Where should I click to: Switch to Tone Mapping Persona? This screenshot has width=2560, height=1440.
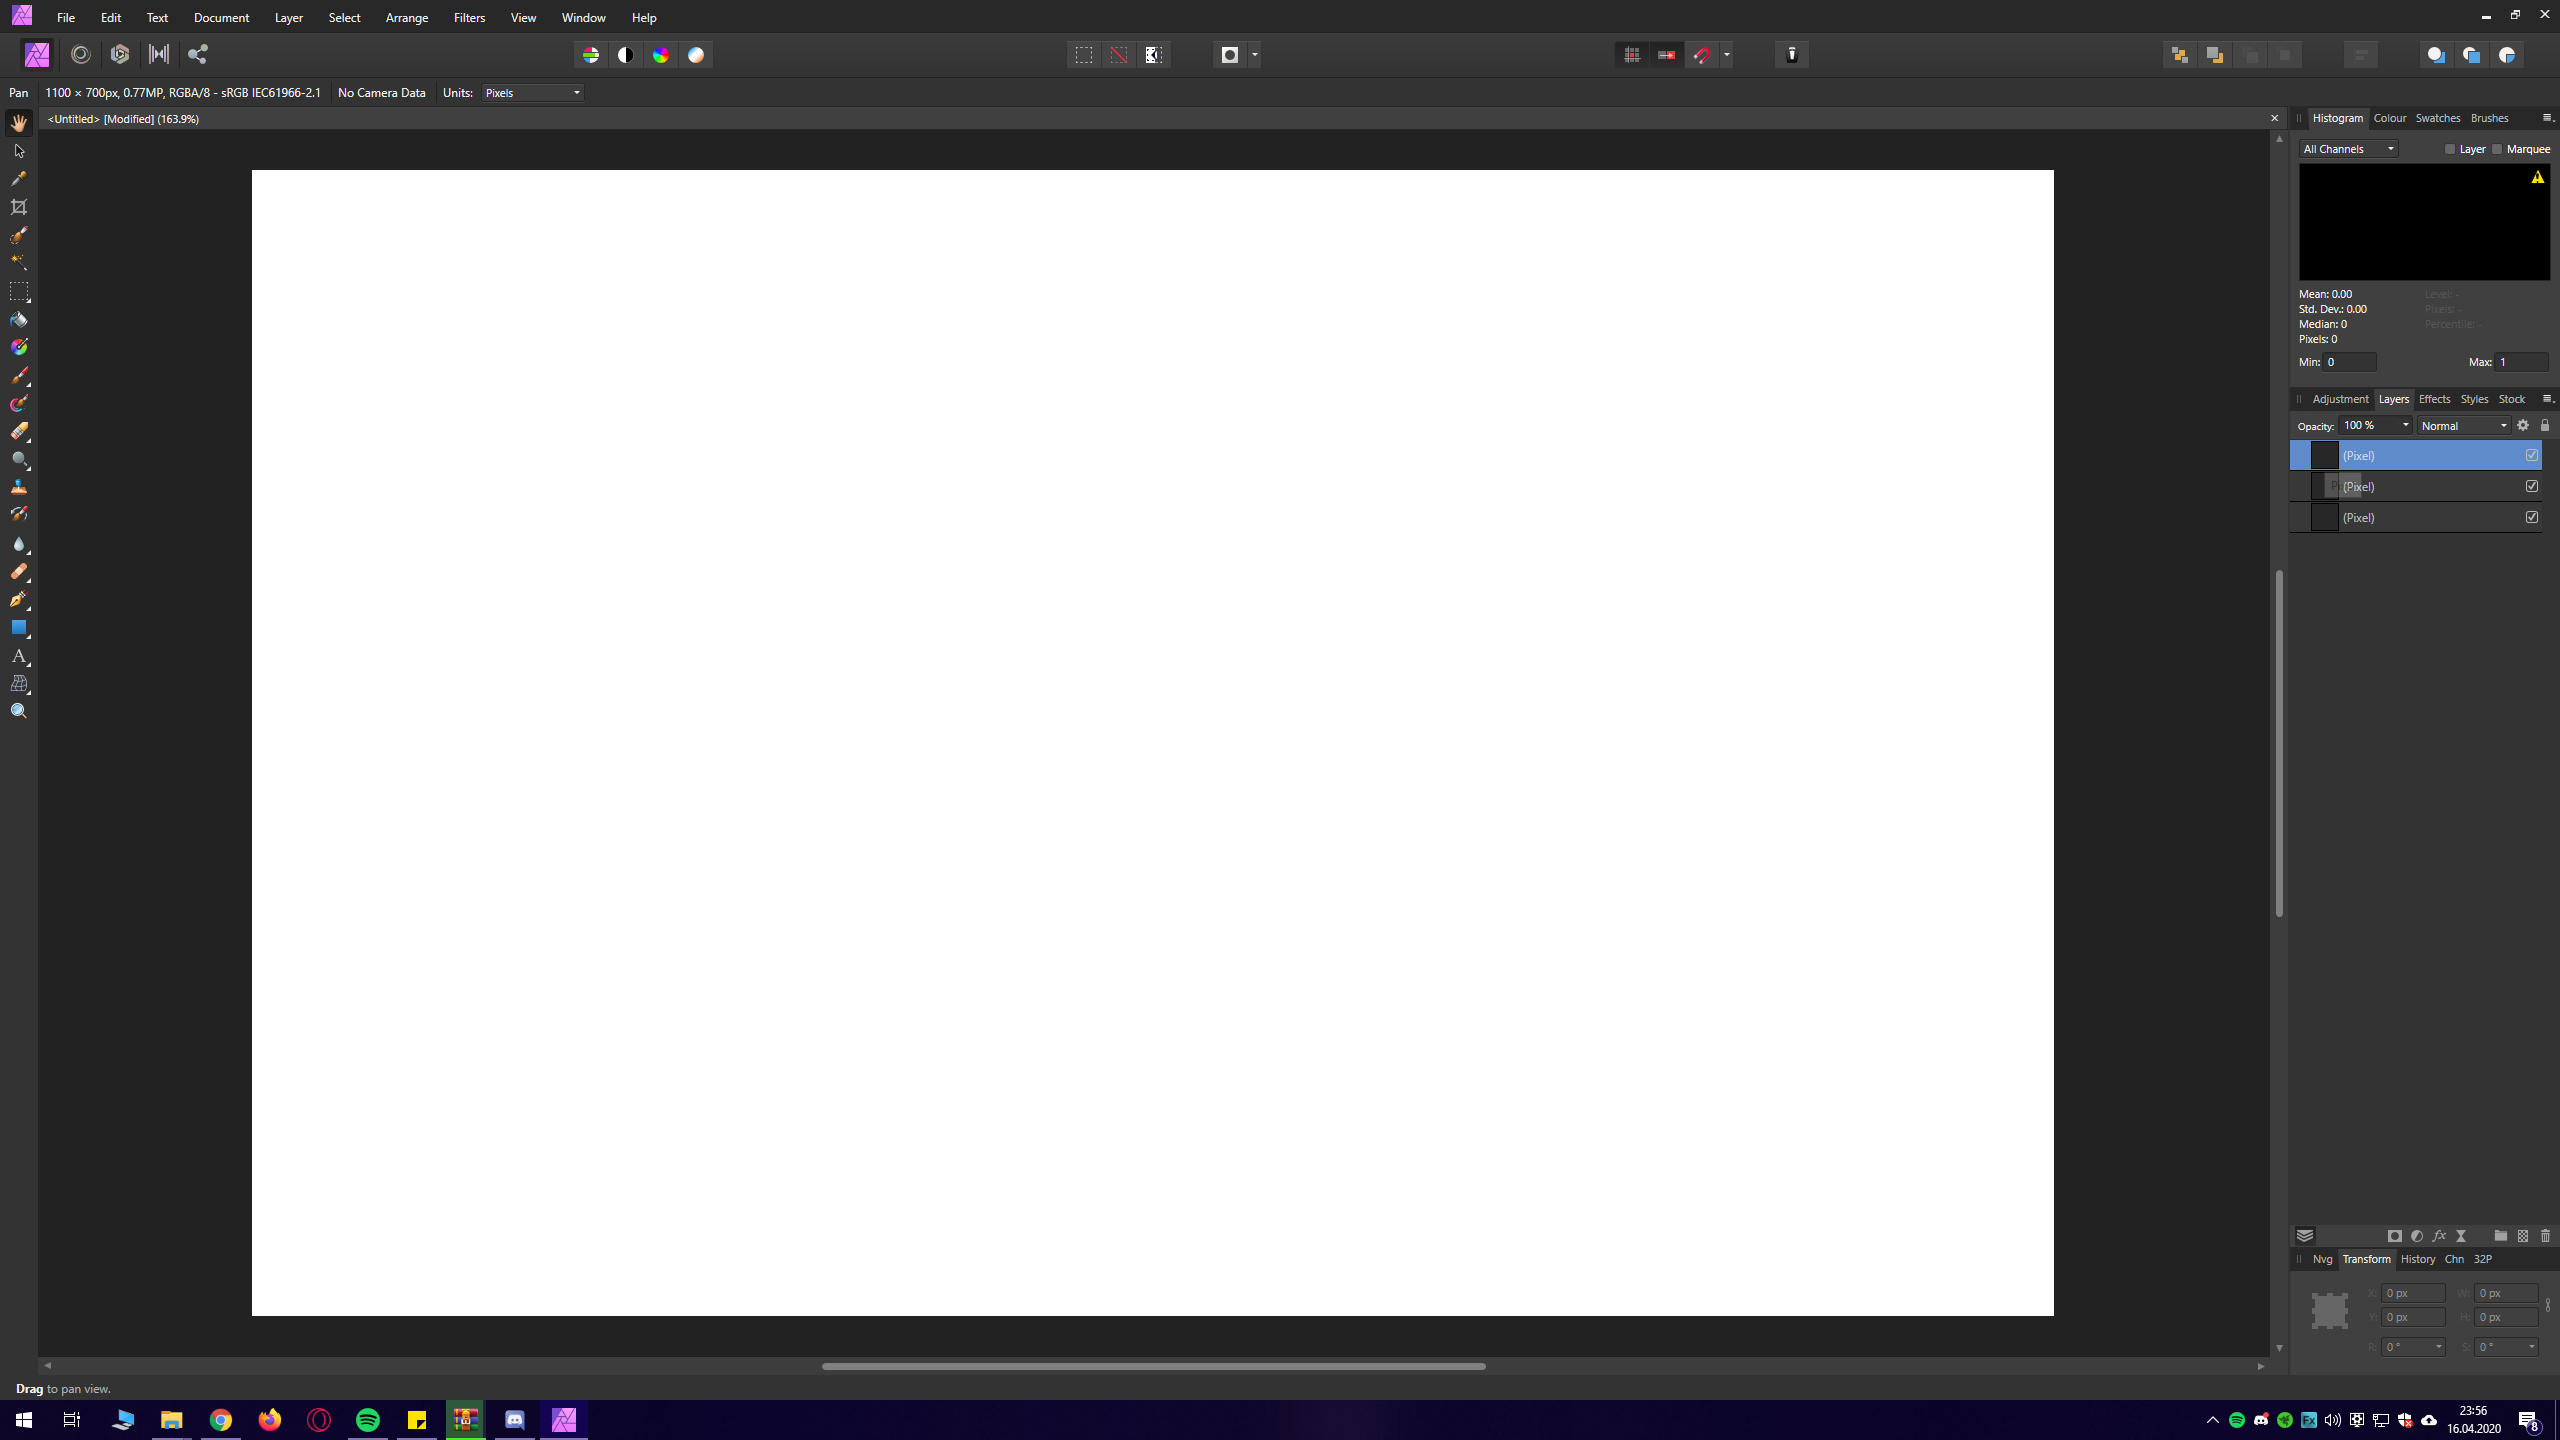tap(159, 55)
